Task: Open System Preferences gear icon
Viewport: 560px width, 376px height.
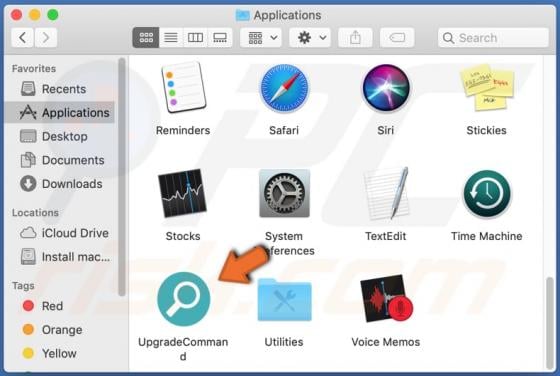Action: coord(284,193)
